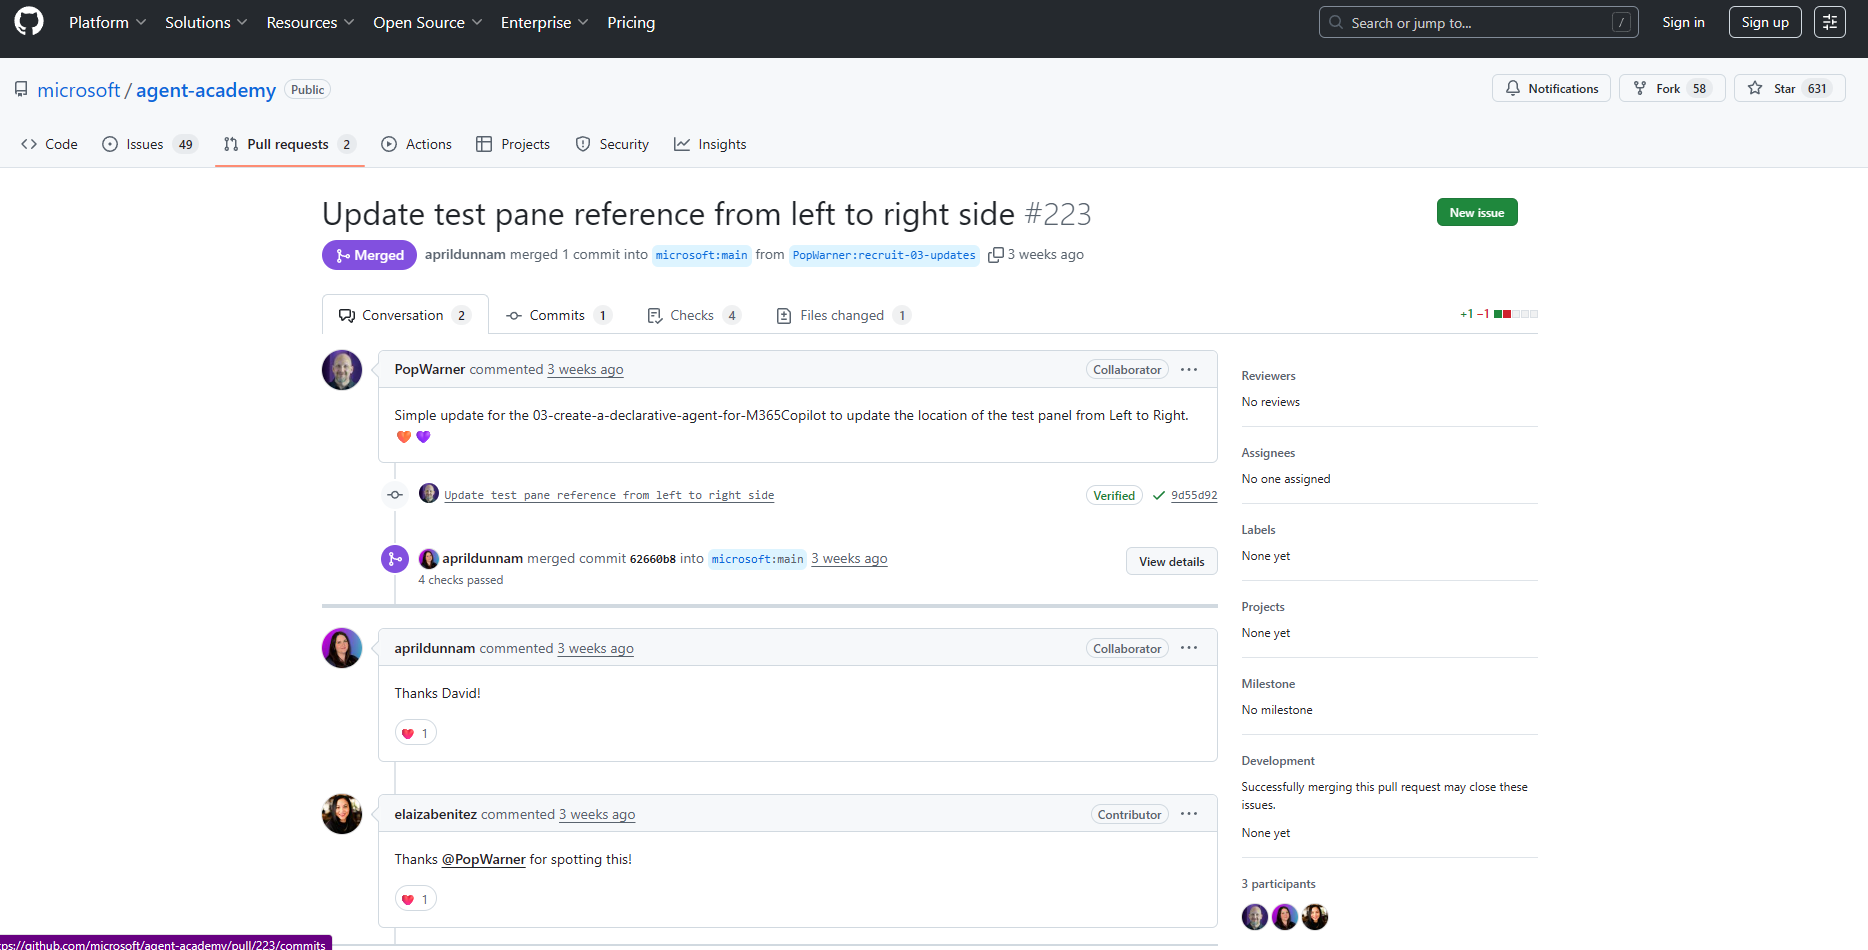Open the Pull requests tab
Image resolution: width=1868 pixels, height=950 pixels.
click(x=289, y=144)
